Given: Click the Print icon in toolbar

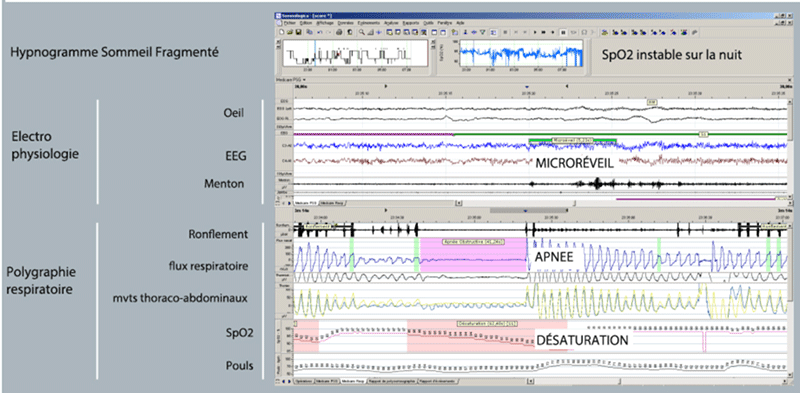Looking at the screenshot, I should click(339, 32).
